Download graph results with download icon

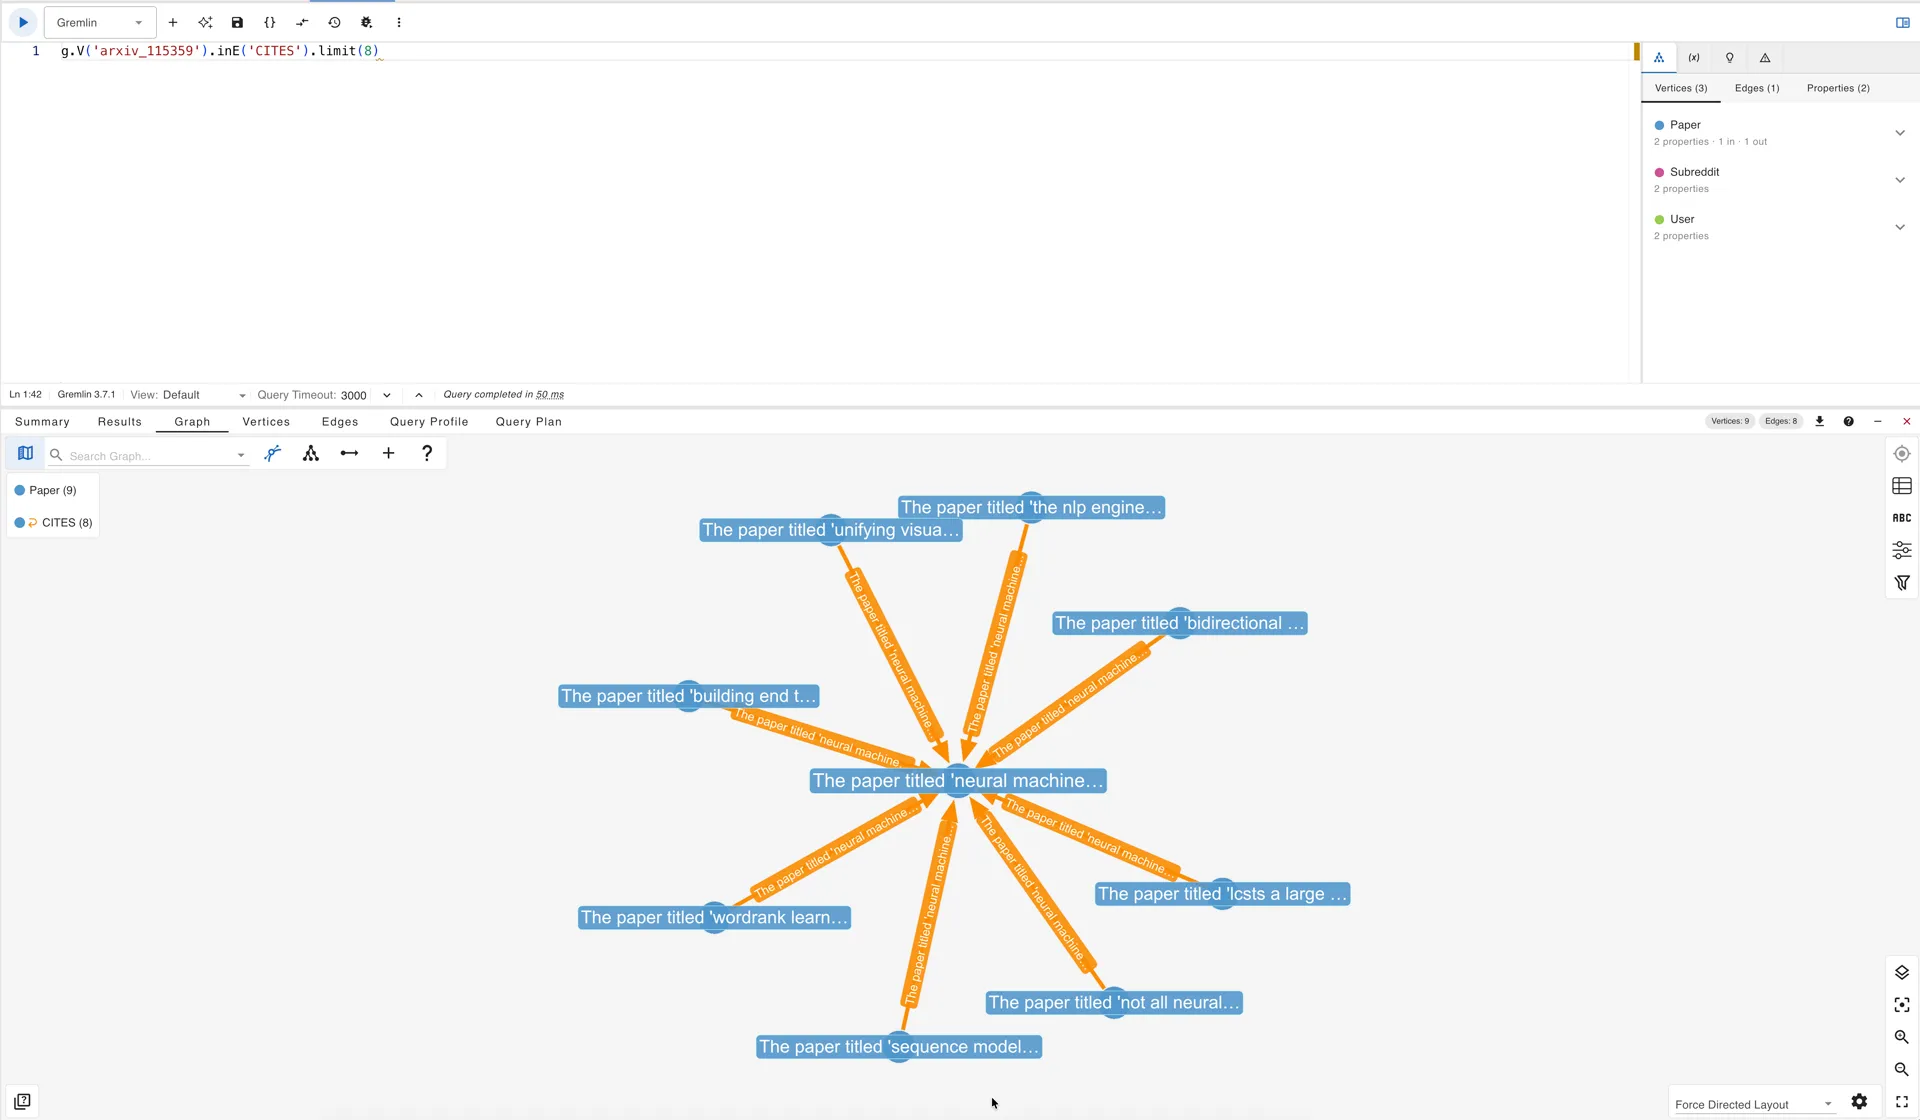click(1820, 421)
